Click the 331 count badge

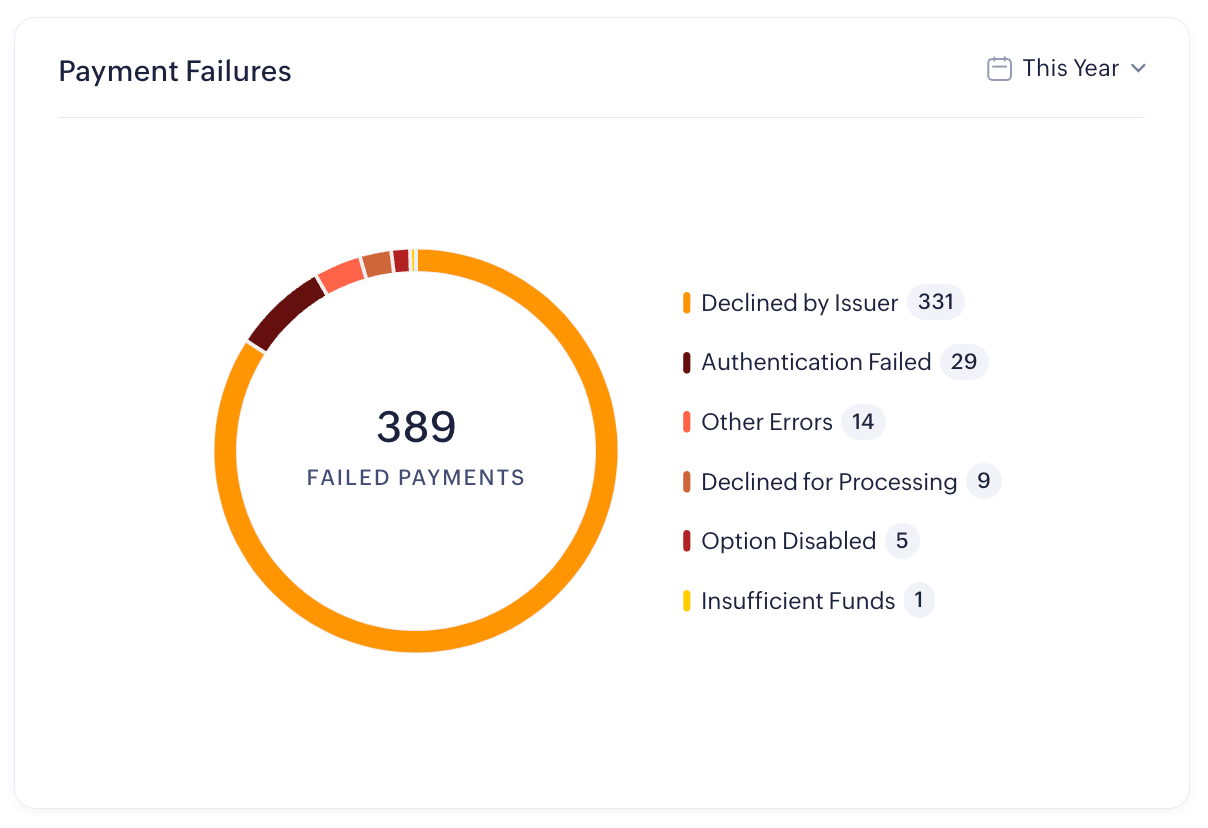pyautogui.click(x=936, y=302)
